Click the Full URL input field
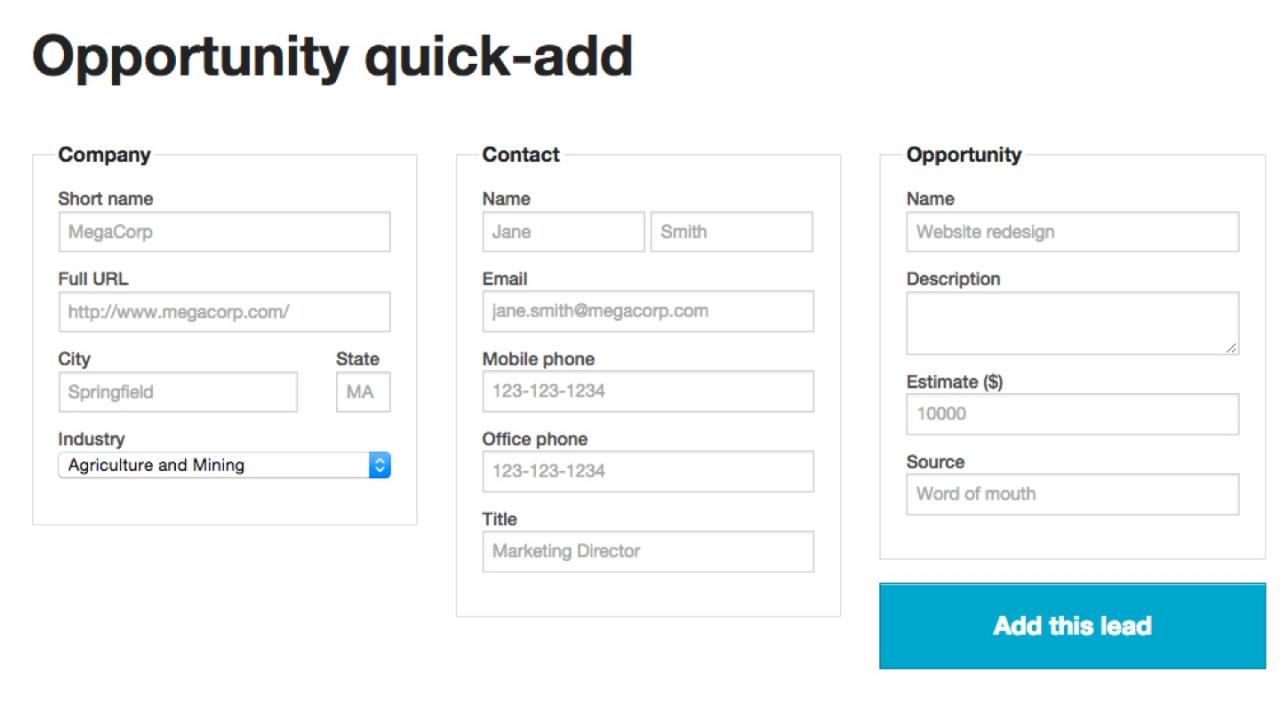1280x720 pixels. (224, 312)
